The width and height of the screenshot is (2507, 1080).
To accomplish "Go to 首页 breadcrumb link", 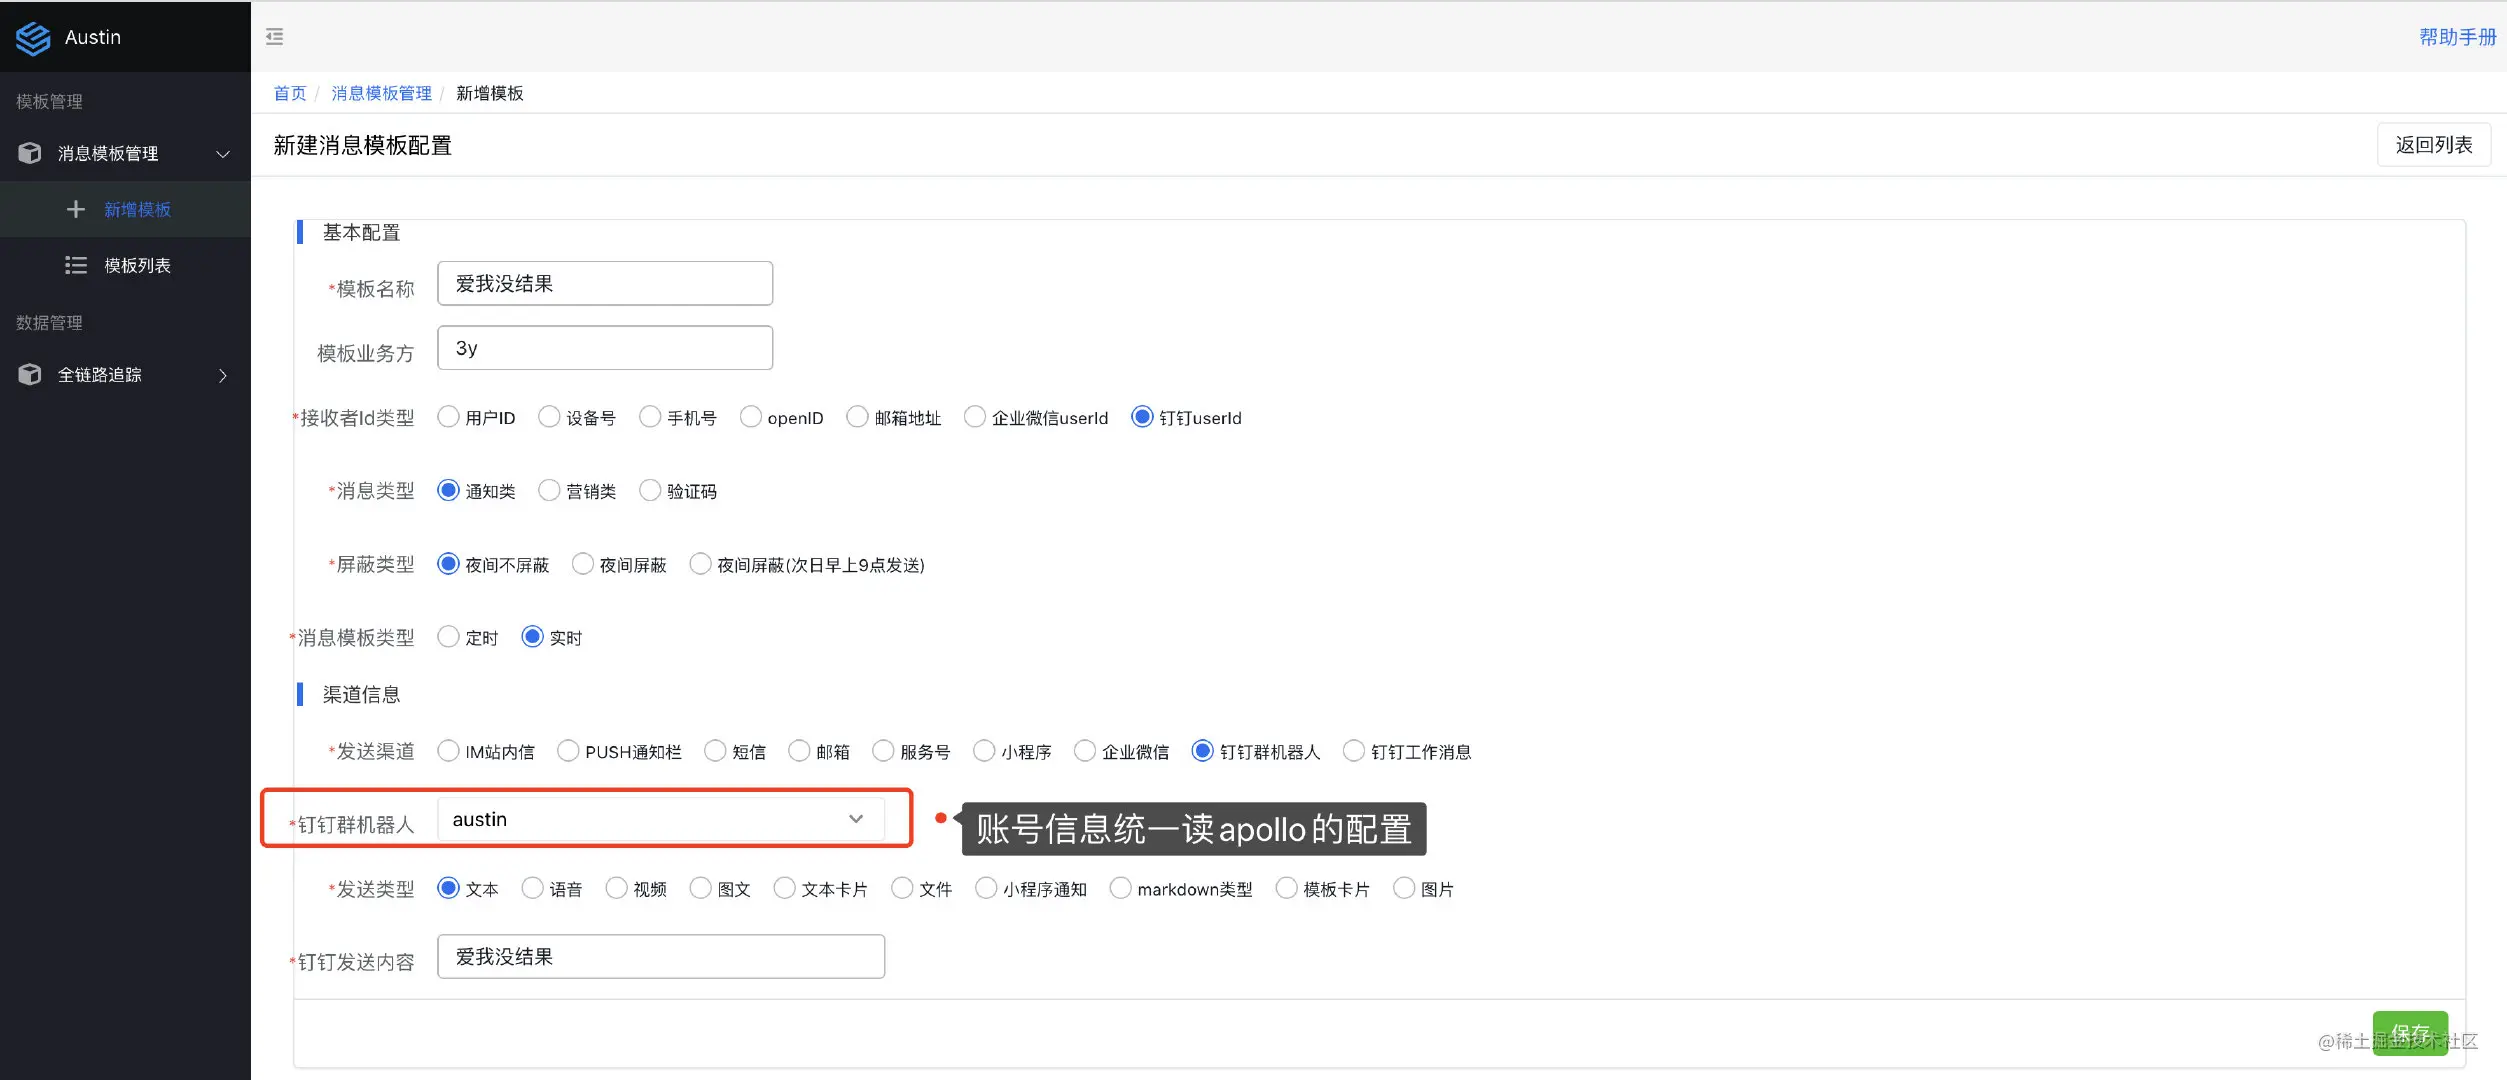I will click(290, 93).
